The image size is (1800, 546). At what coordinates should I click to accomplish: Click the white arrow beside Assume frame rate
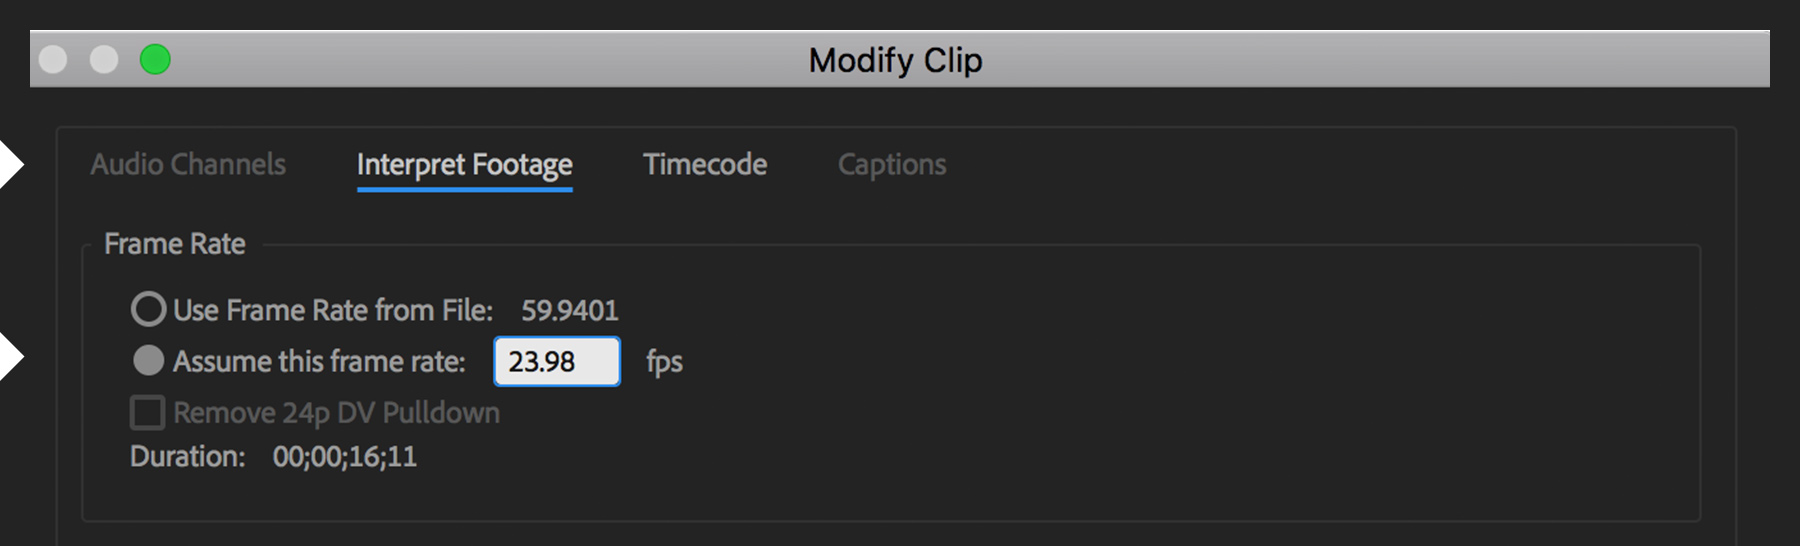pos(10,357)
